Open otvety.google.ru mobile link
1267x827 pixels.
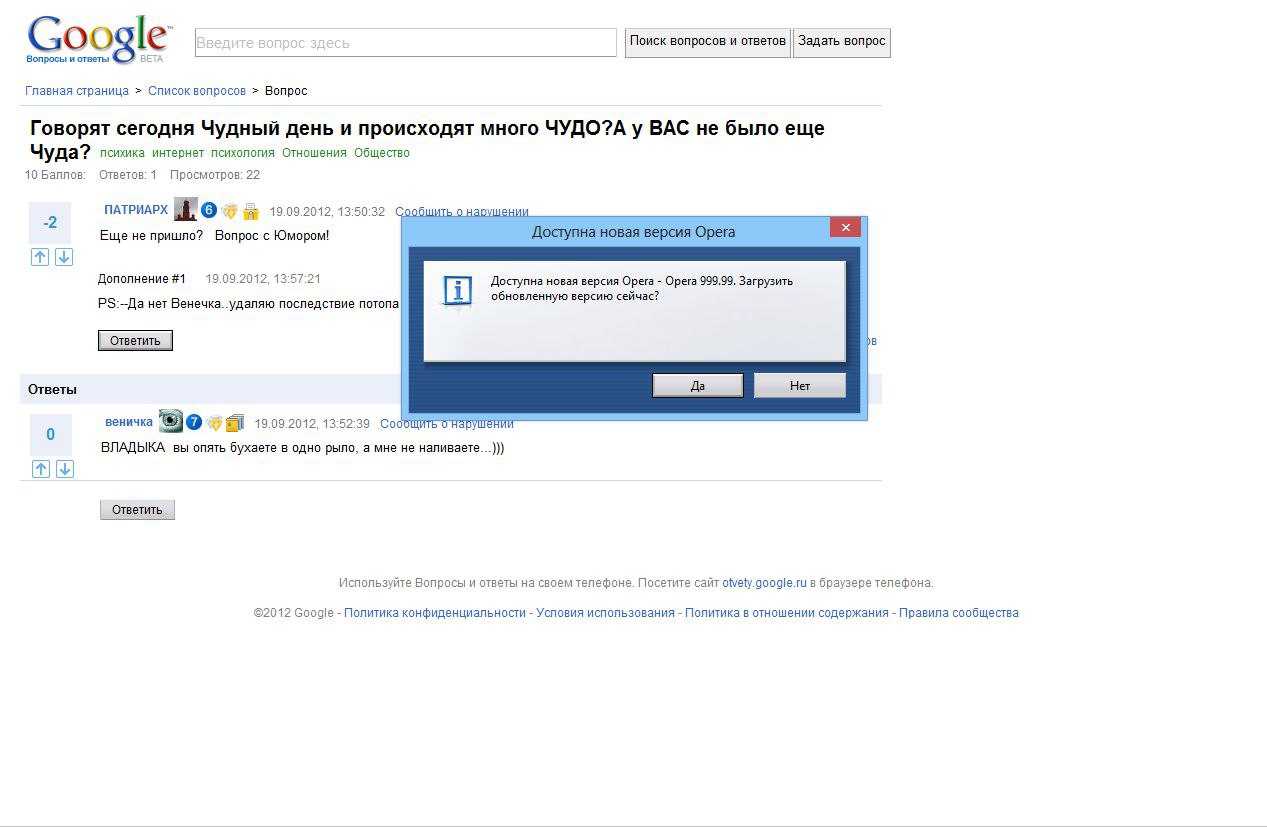(x=764, y=583)
